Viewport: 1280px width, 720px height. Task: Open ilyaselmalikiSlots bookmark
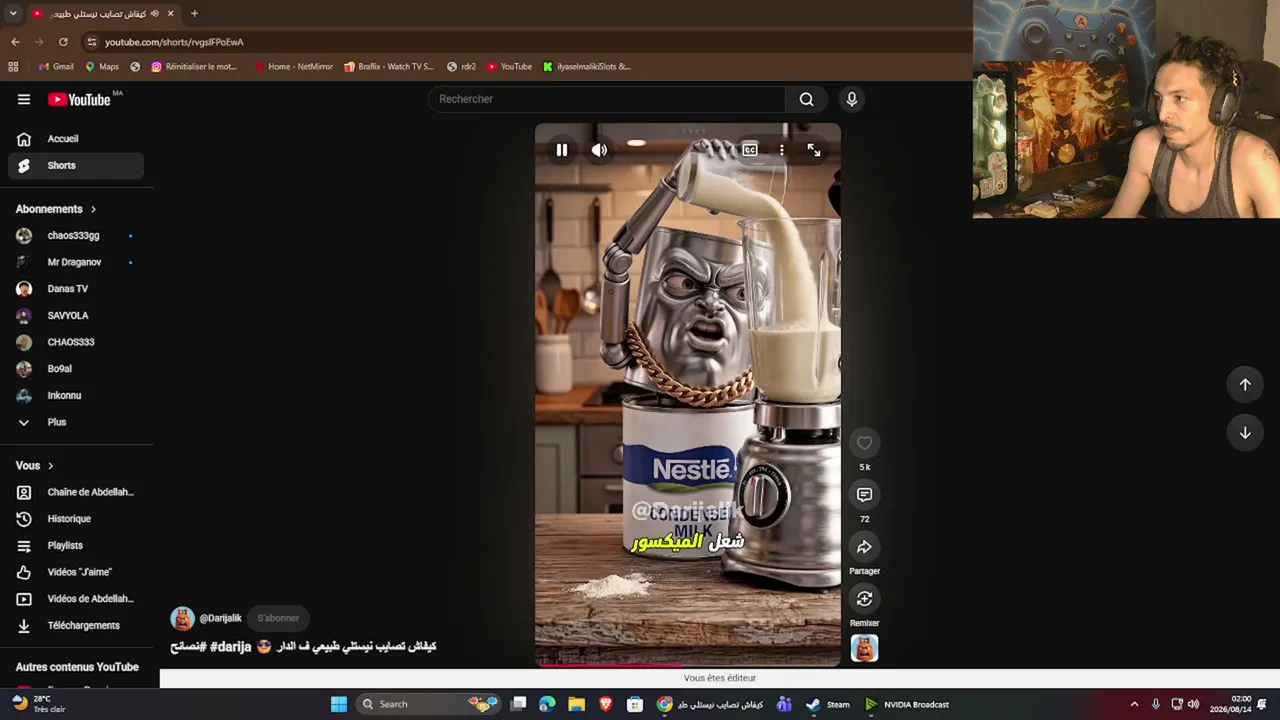coord(587,67)
